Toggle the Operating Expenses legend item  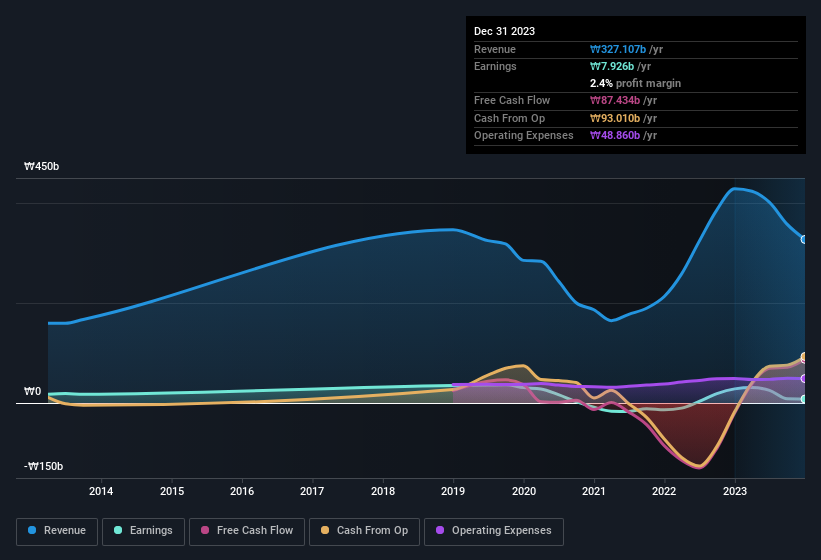[493, 531]
